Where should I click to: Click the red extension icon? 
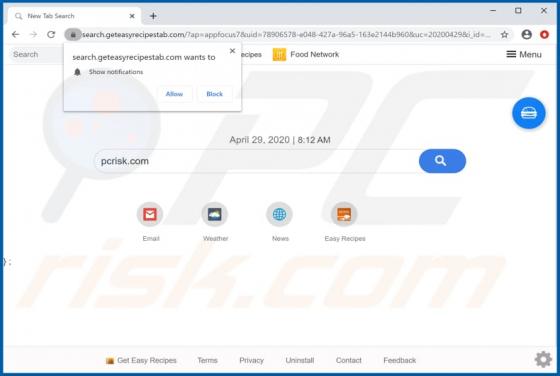544,35
